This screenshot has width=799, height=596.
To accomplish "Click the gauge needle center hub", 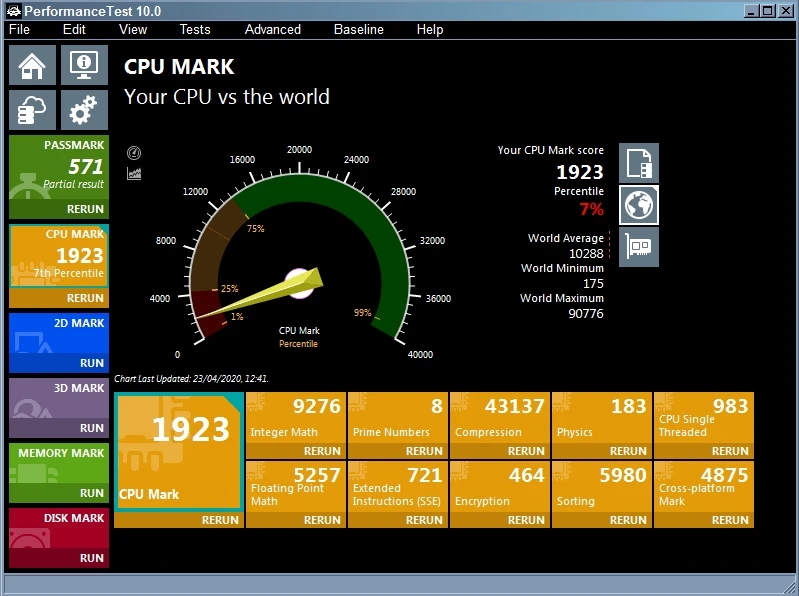I will (x=300, y=283).
